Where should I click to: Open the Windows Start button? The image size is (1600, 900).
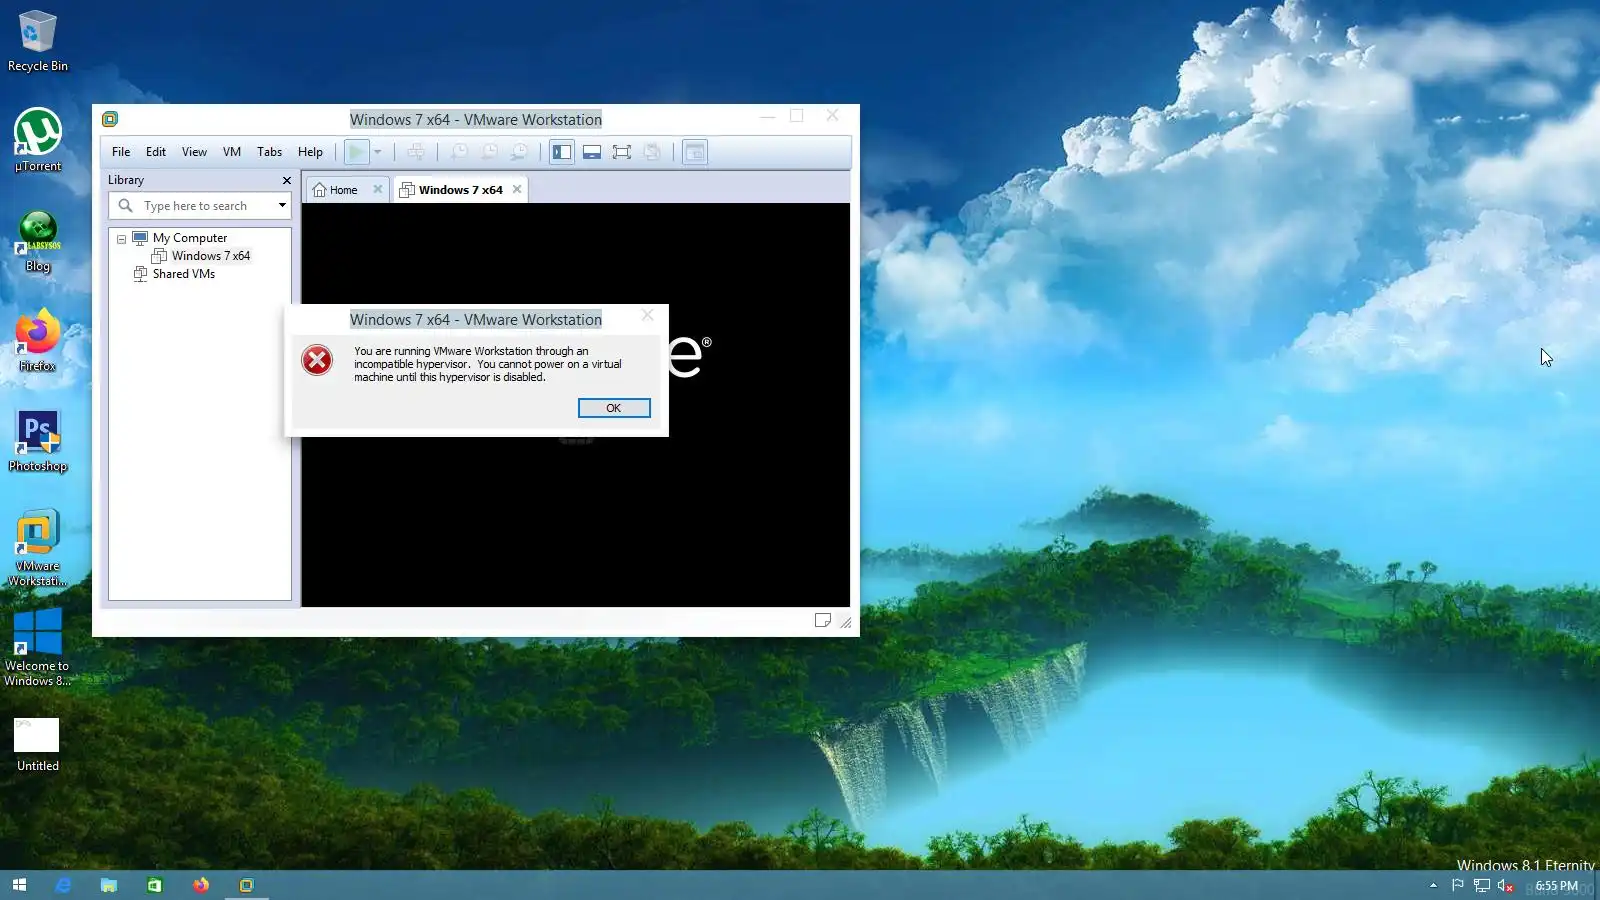point(19,885)
